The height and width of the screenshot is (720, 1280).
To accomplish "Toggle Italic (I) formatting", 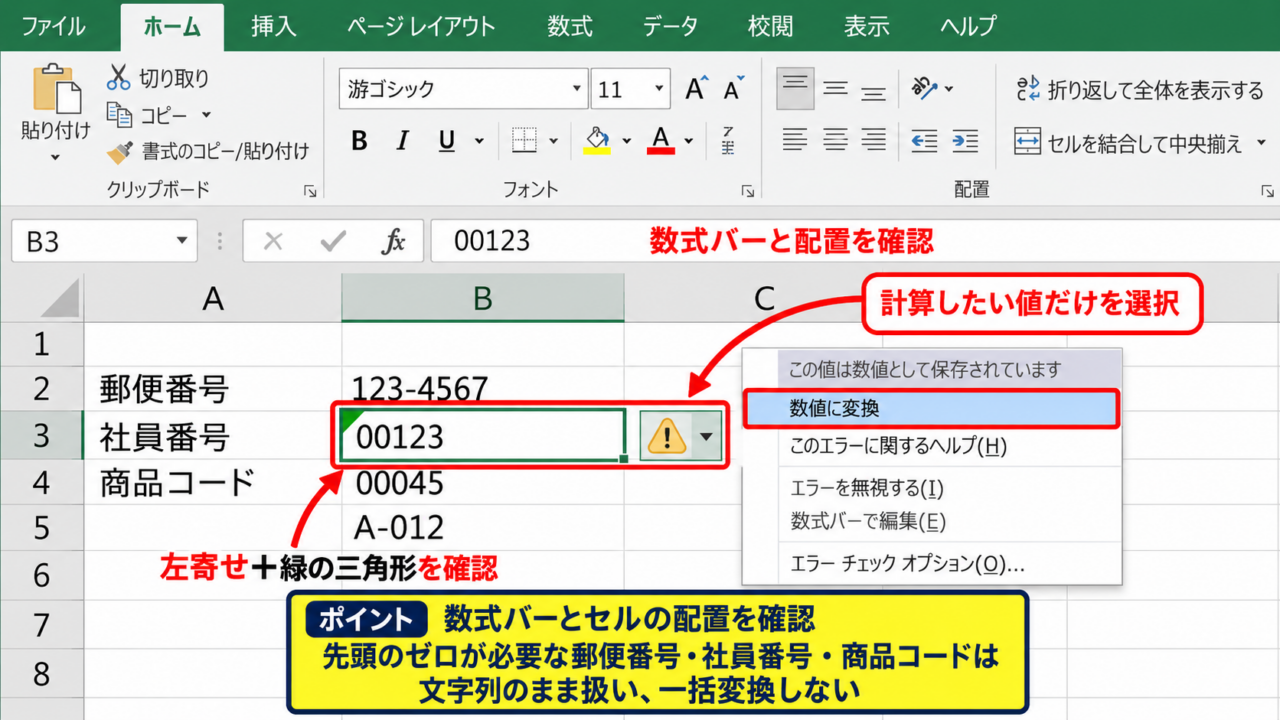I will coord(403,141).
